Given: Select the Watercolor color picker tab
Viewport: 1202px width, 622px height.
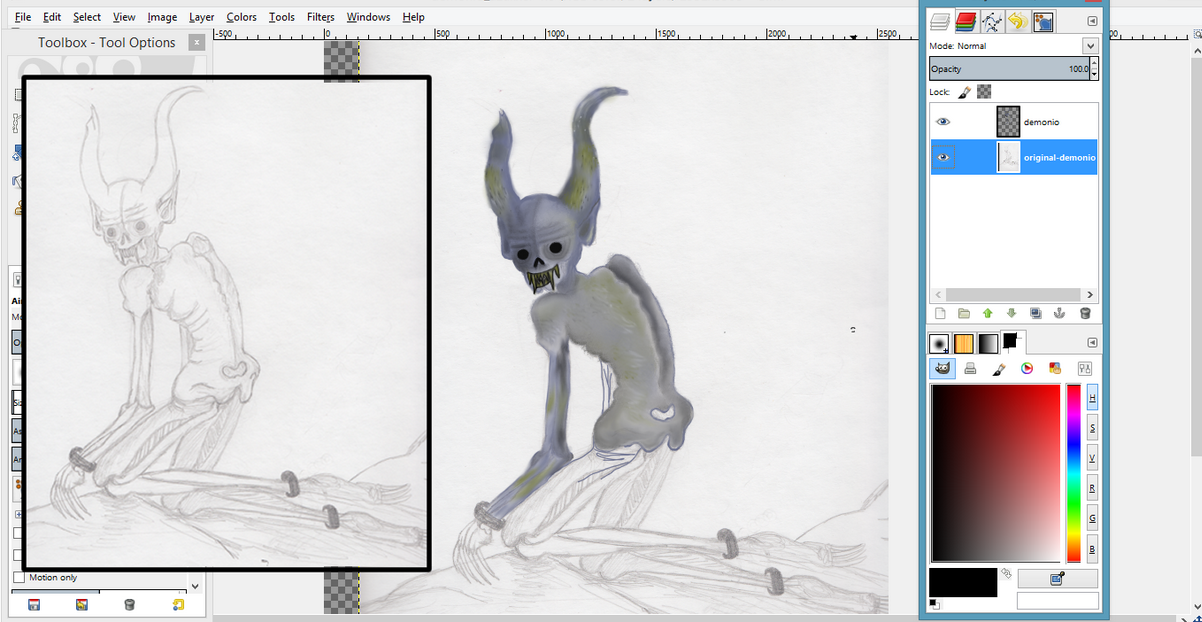Looking at the screenshot, I should pyautogui.click(x=998, y=368).
